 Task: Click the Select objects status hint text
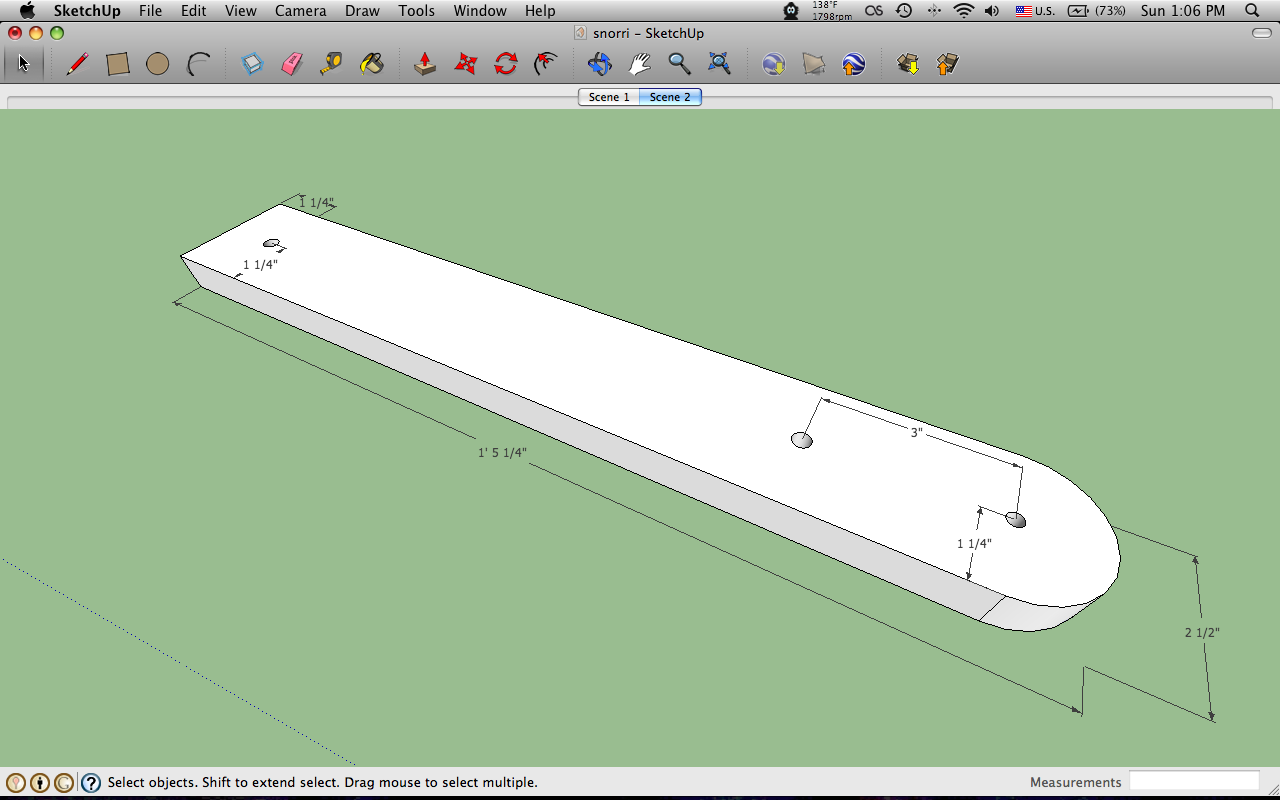(322, 782)
